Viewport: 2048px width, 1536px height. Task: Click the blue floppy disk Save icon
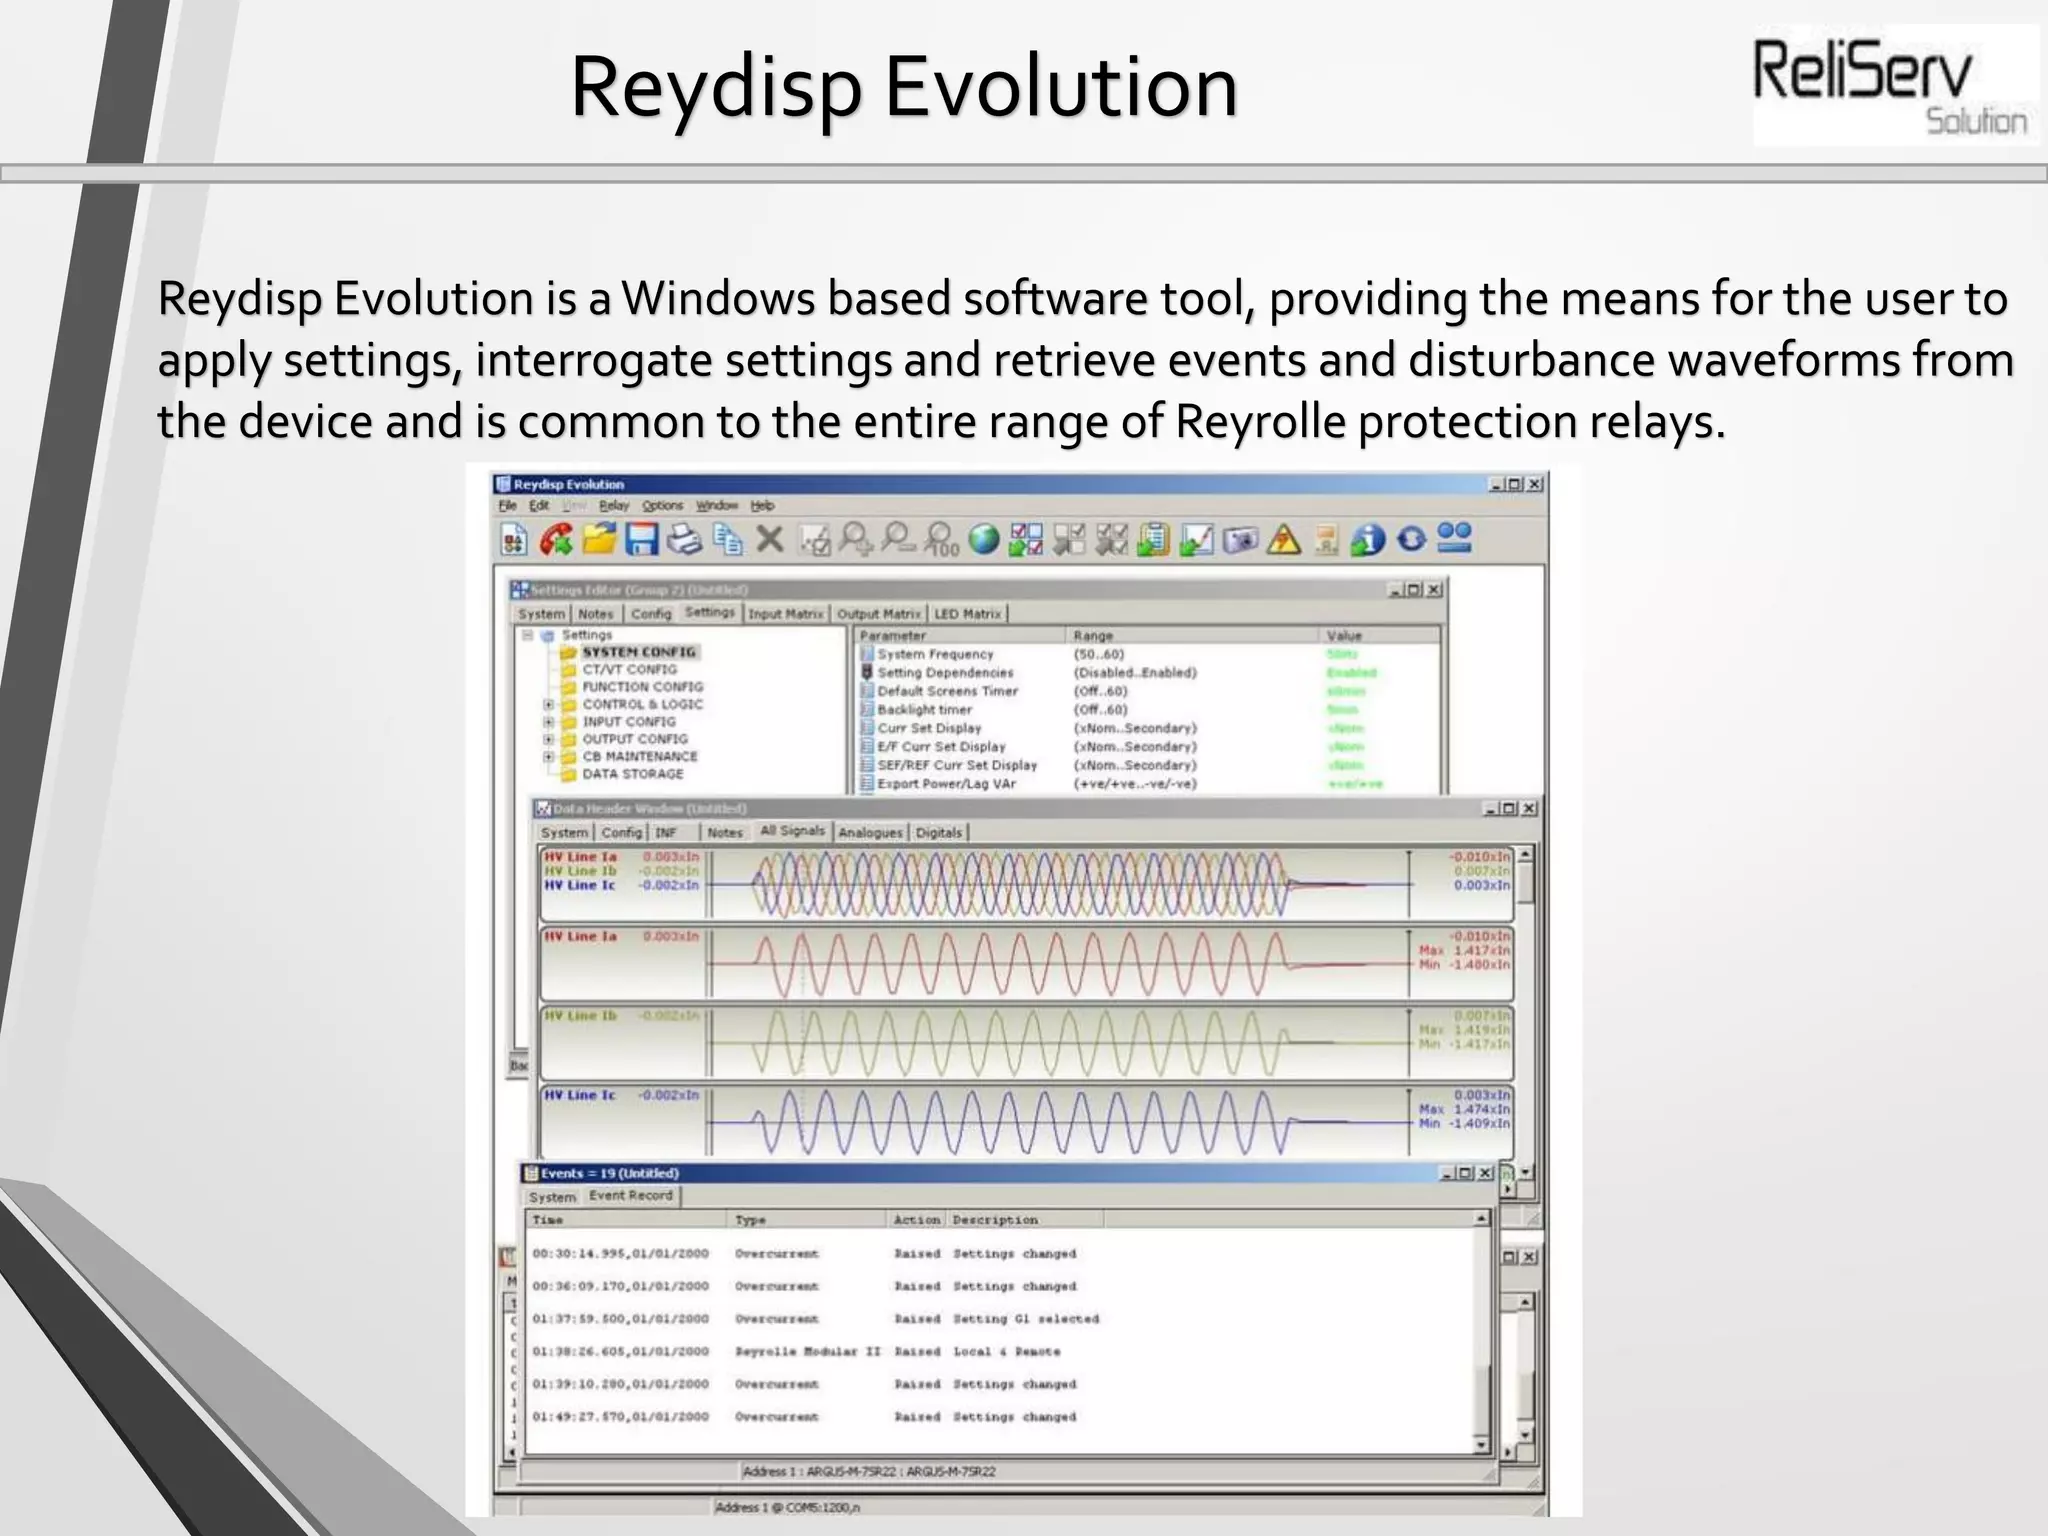click(641, 540)
